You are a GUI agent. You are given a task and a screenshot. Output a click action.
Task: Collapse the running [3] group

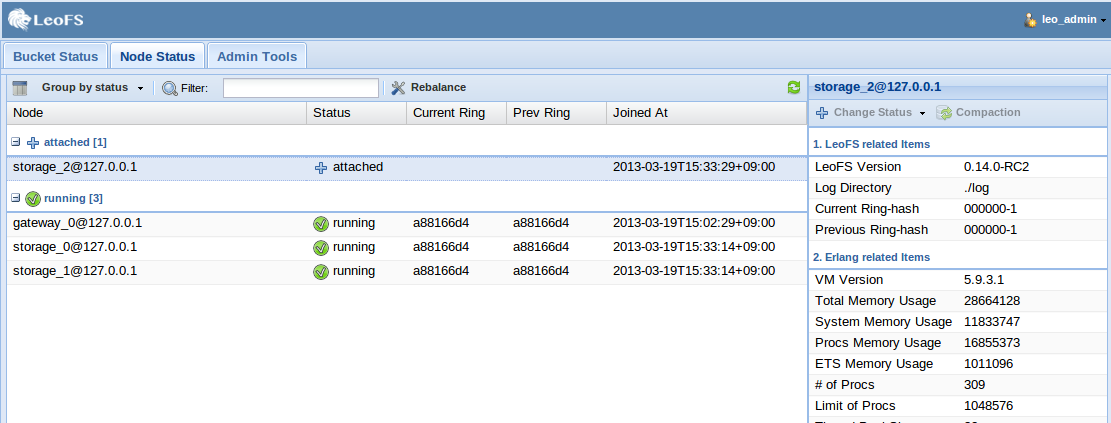16,198
